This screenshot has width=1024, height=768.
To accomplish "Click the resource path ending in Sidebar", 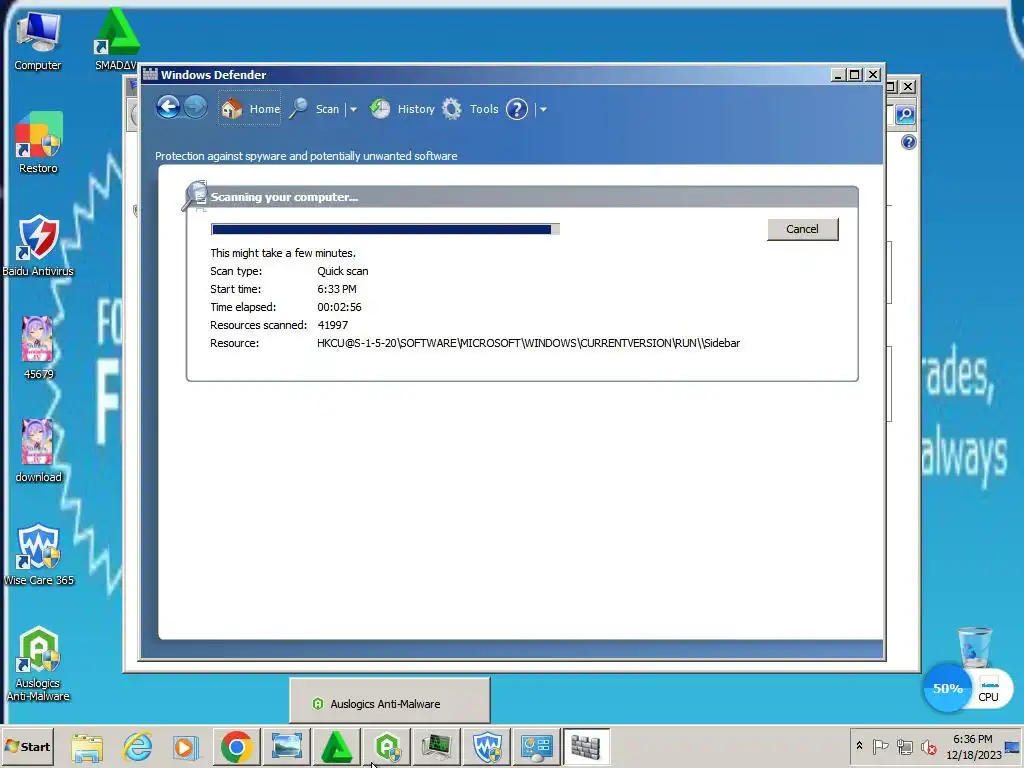I will [528, 344].
